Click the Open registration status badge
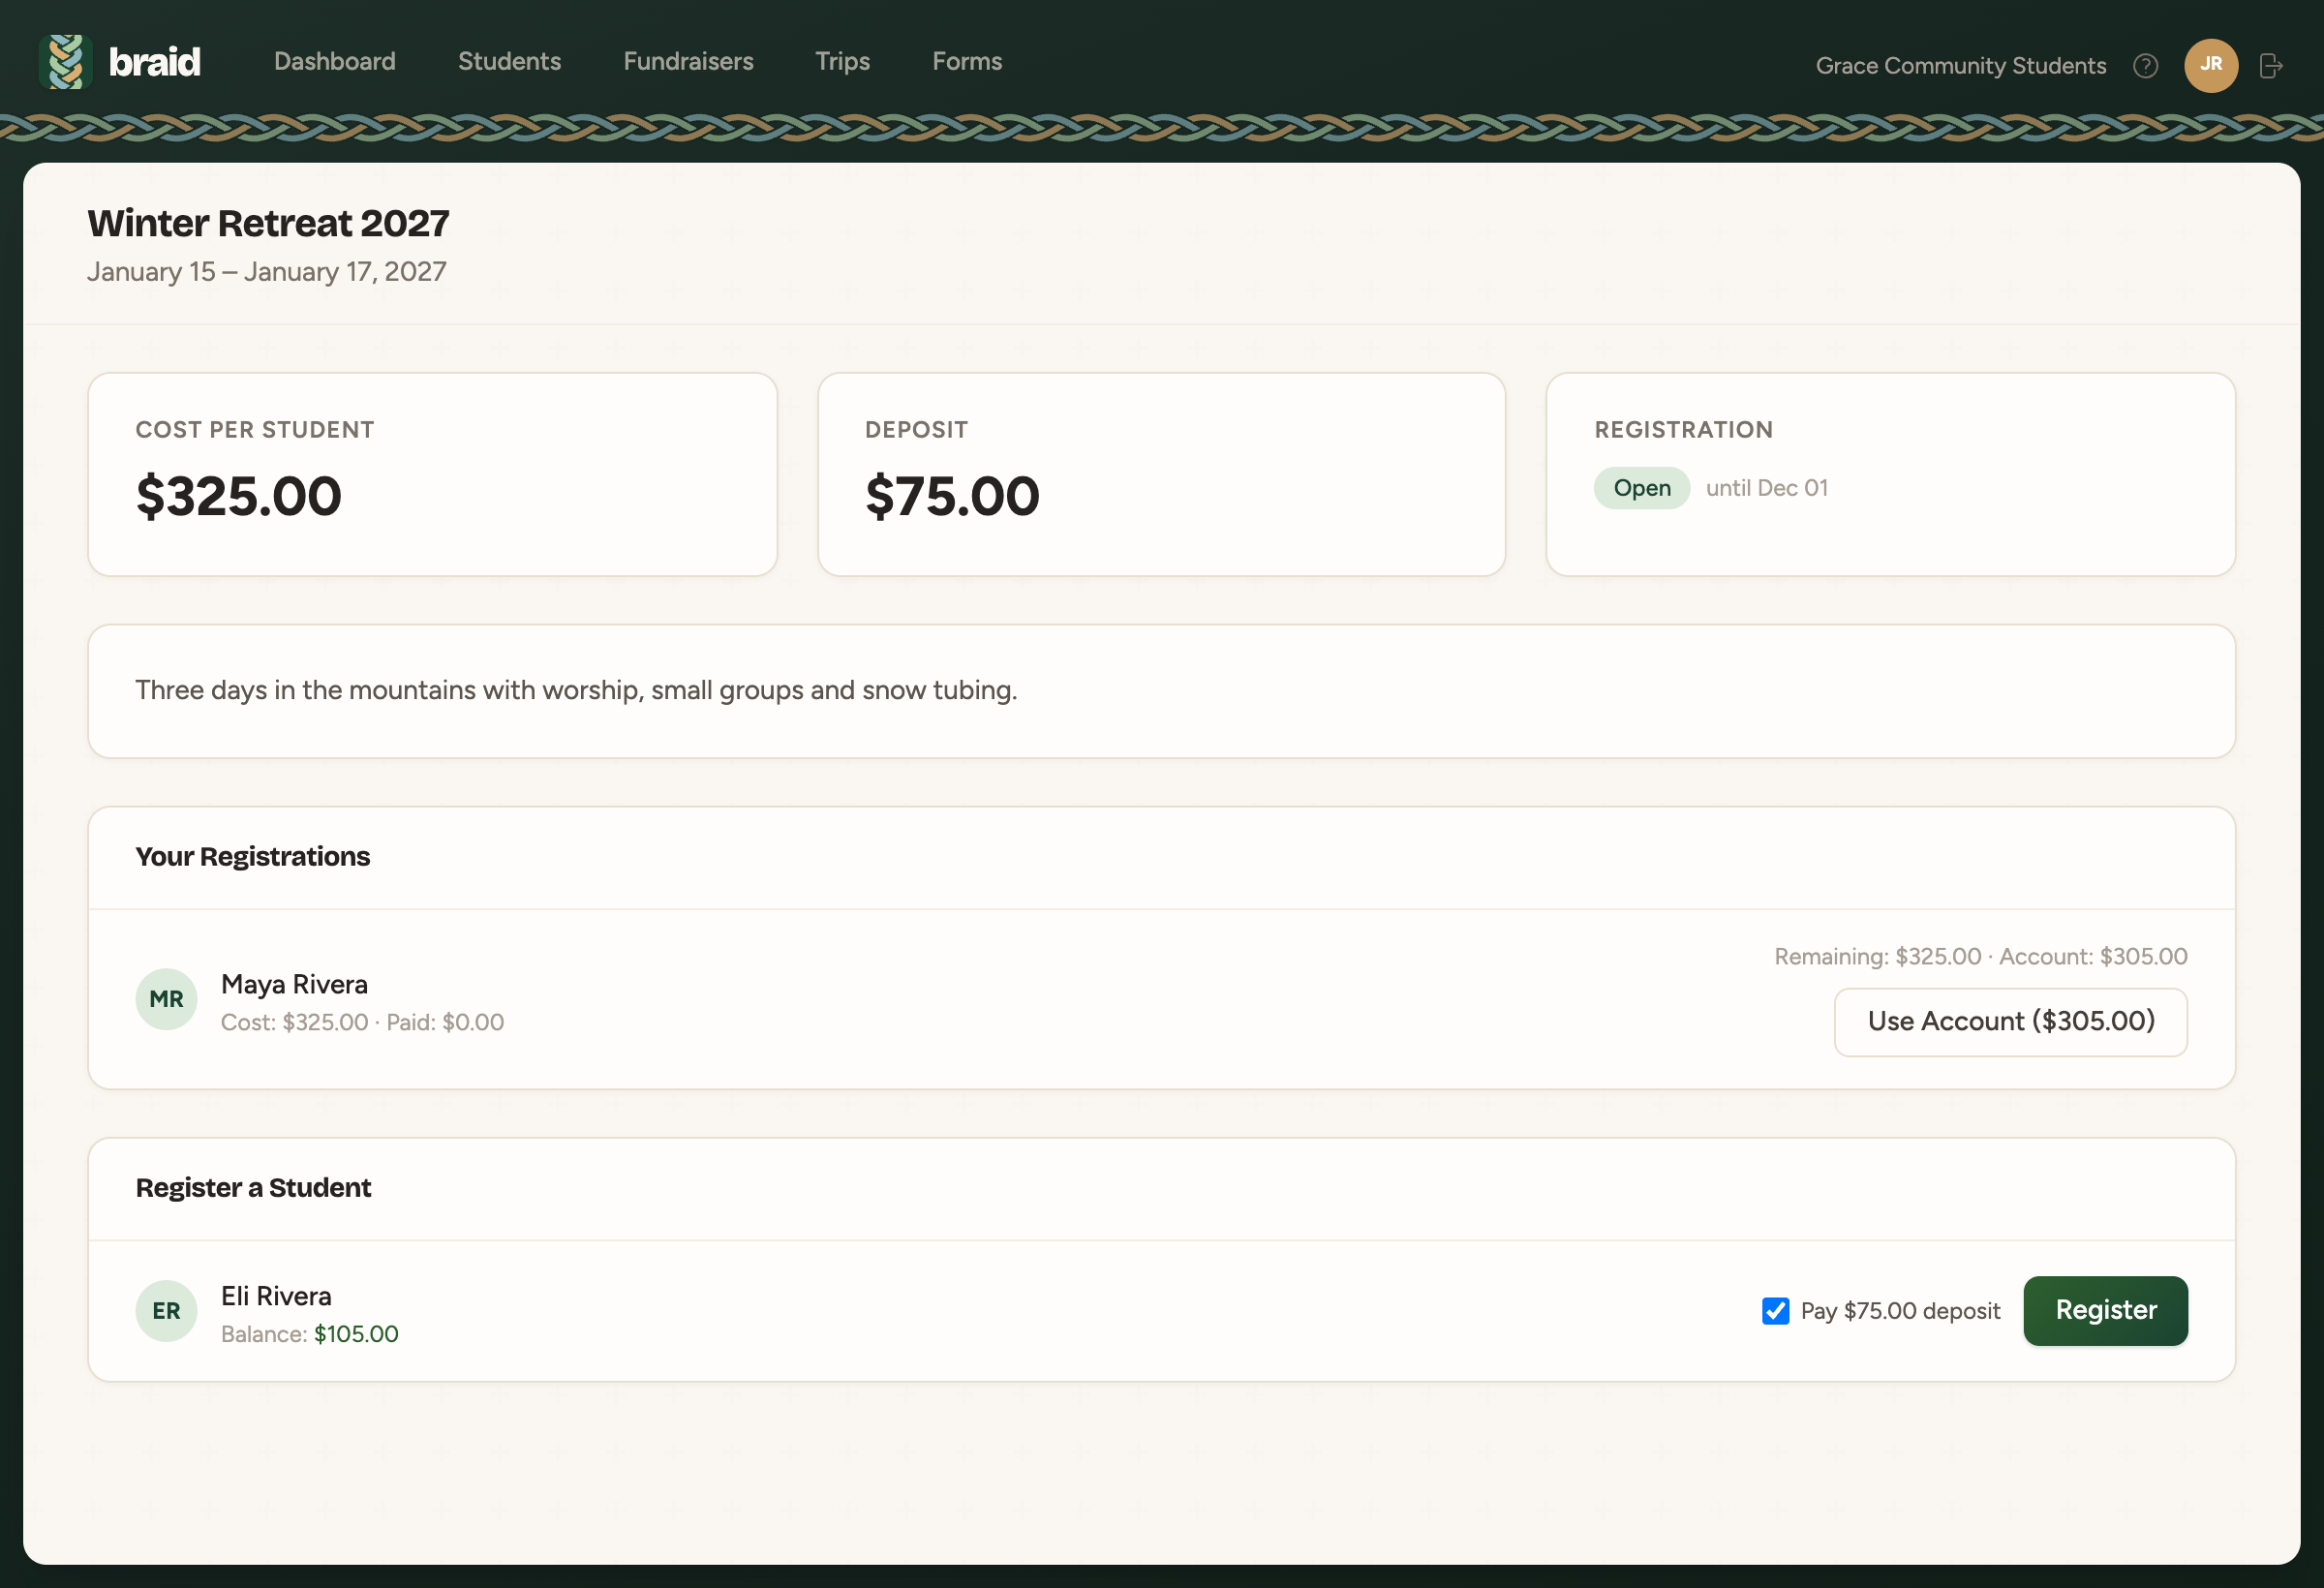Viewport: 2324px width, 1588px height. click(x=1641, y=488)
